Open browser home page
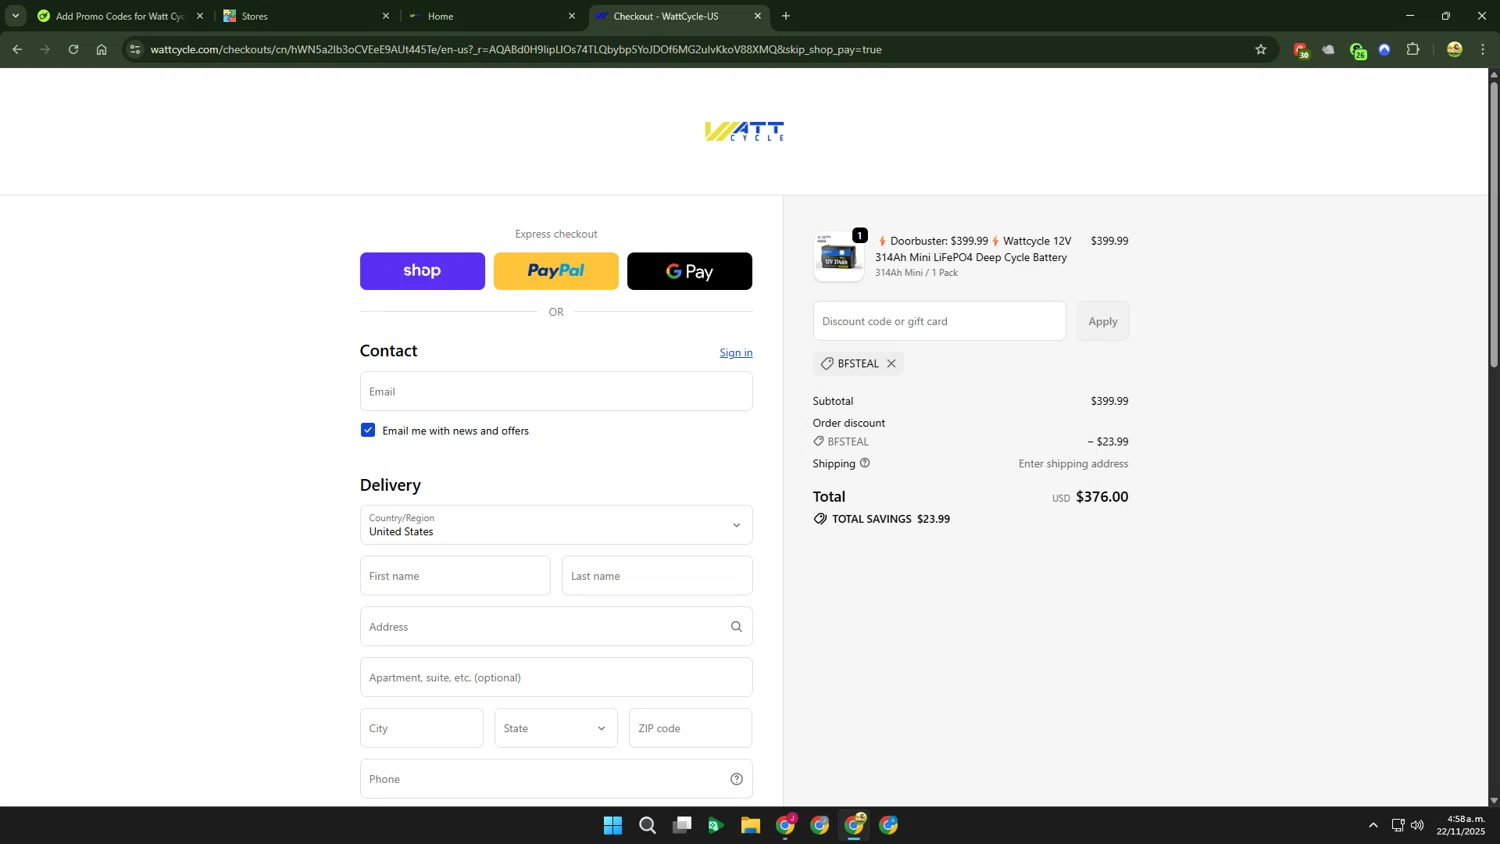Image resolution: width=1500 pixels, height=844 pixels. (101, 49)
